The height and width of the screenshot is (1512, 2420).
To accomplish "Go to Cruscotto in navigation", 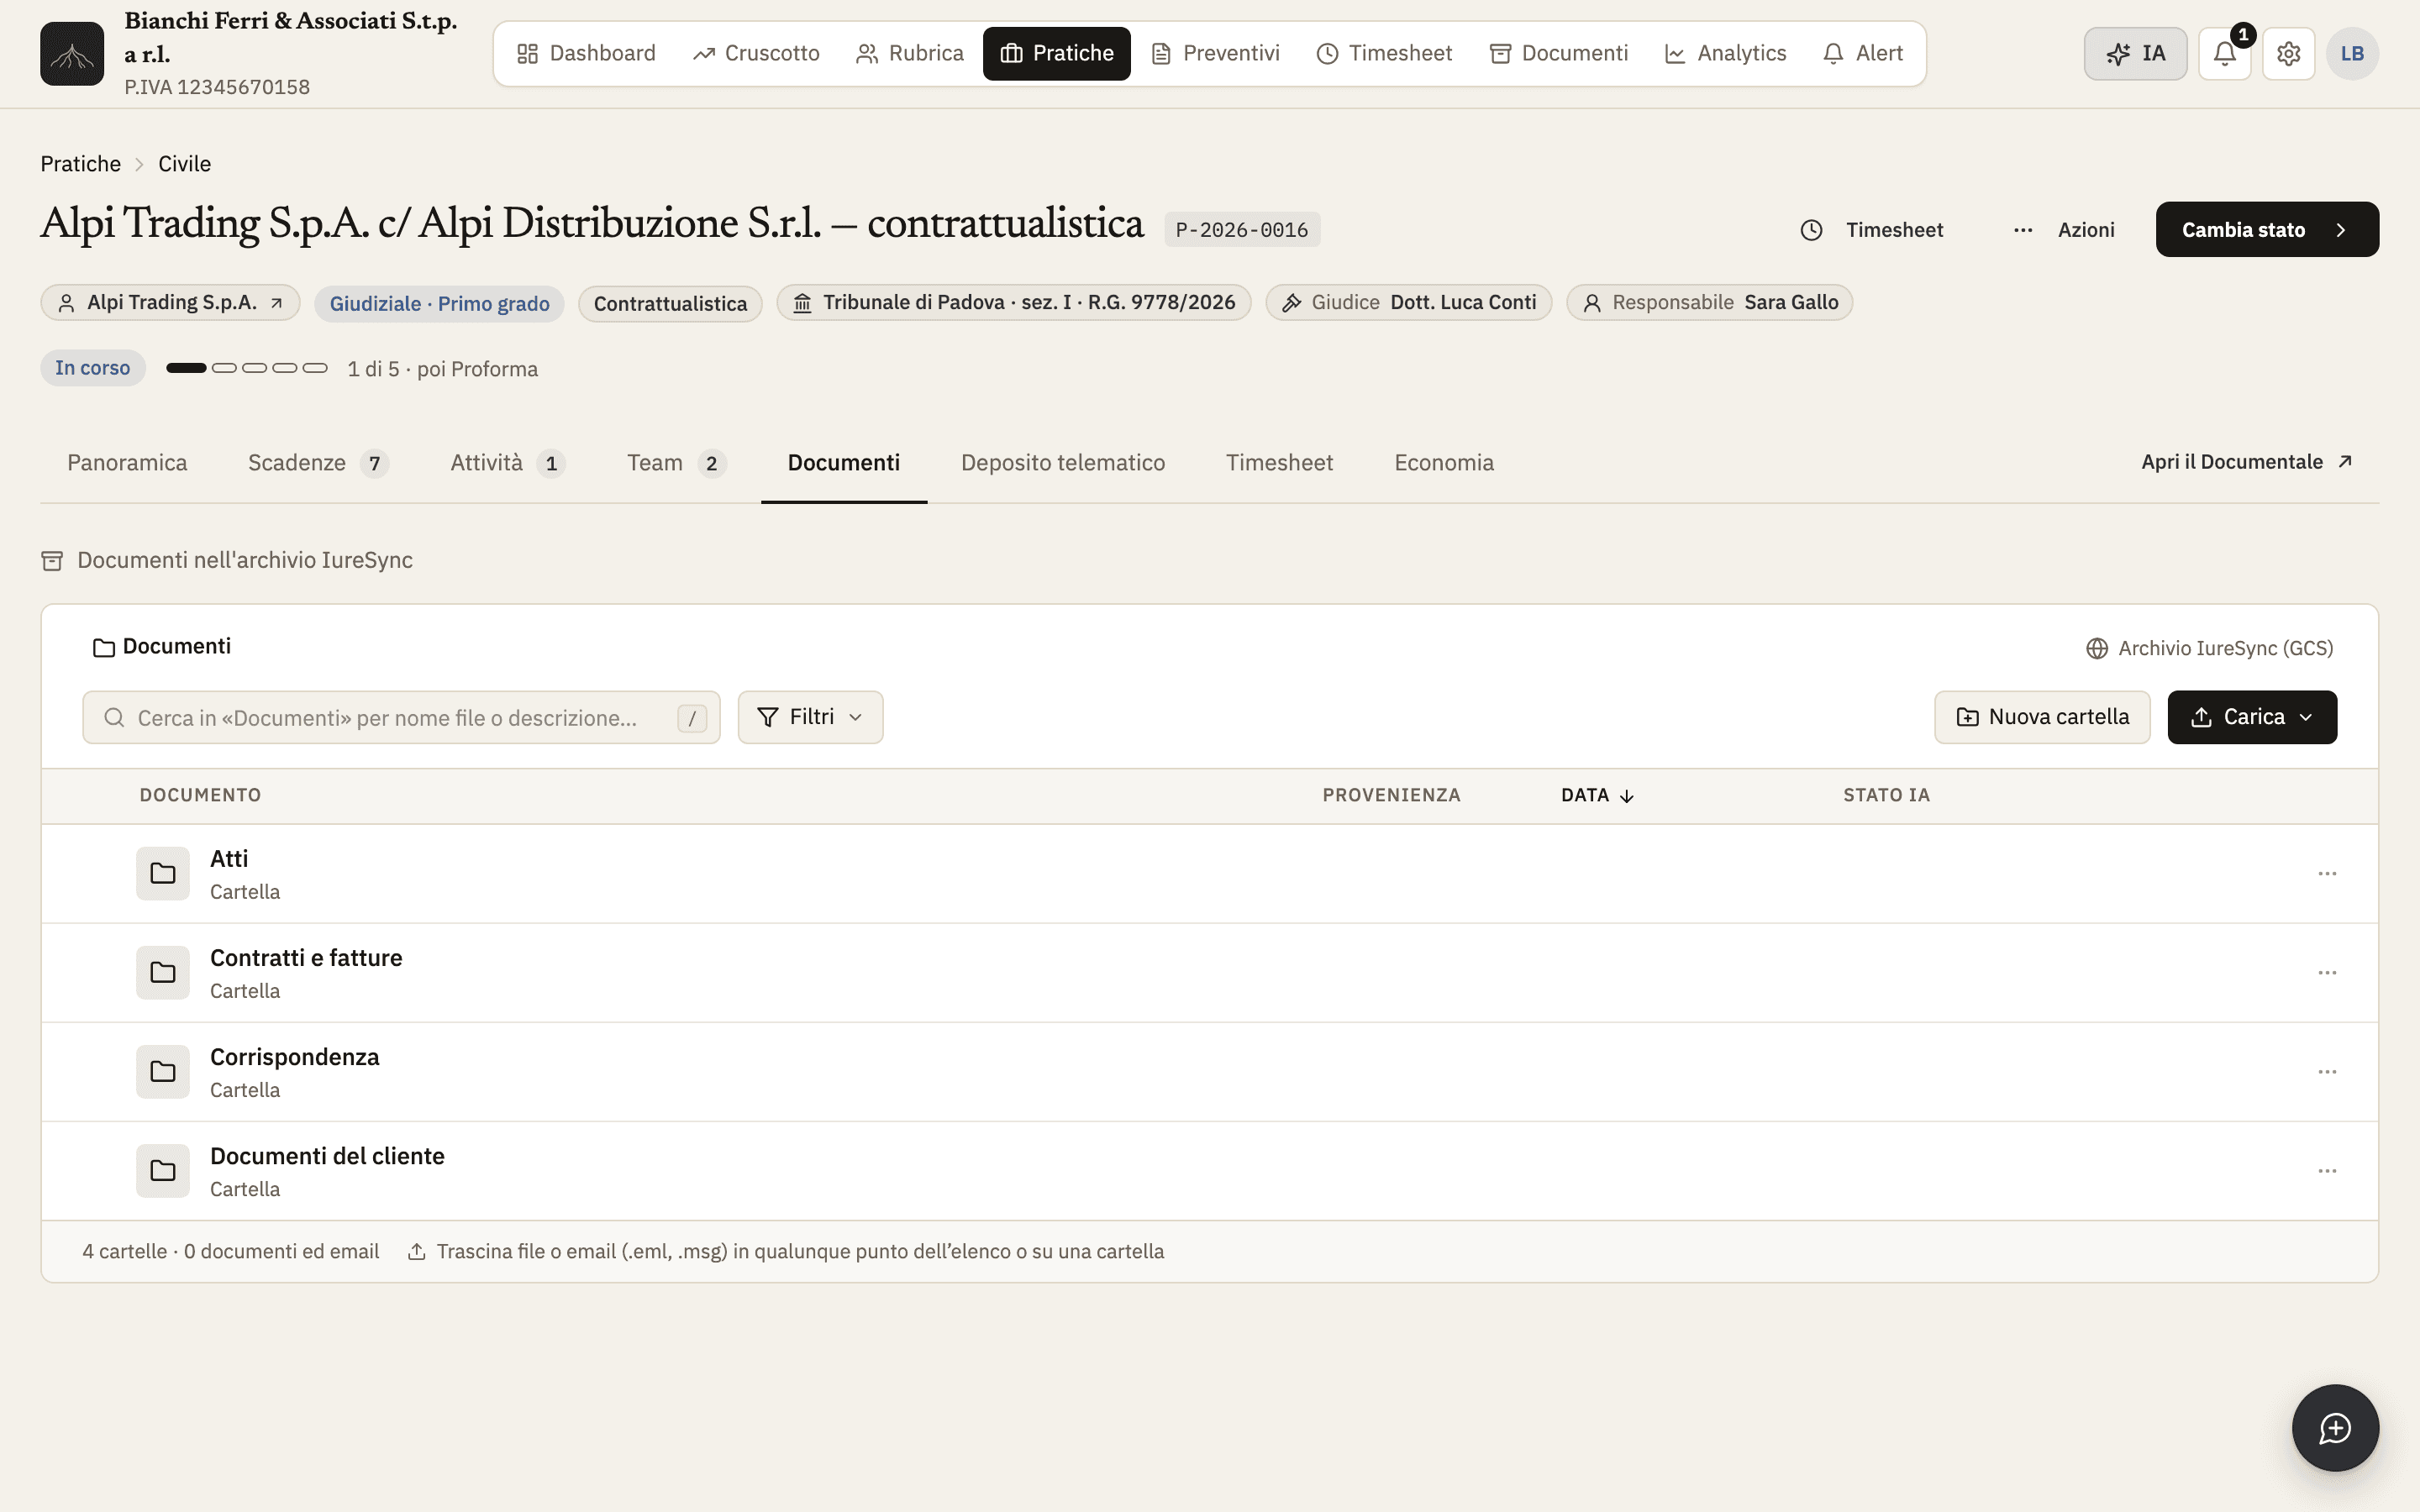I will (756, 53).
